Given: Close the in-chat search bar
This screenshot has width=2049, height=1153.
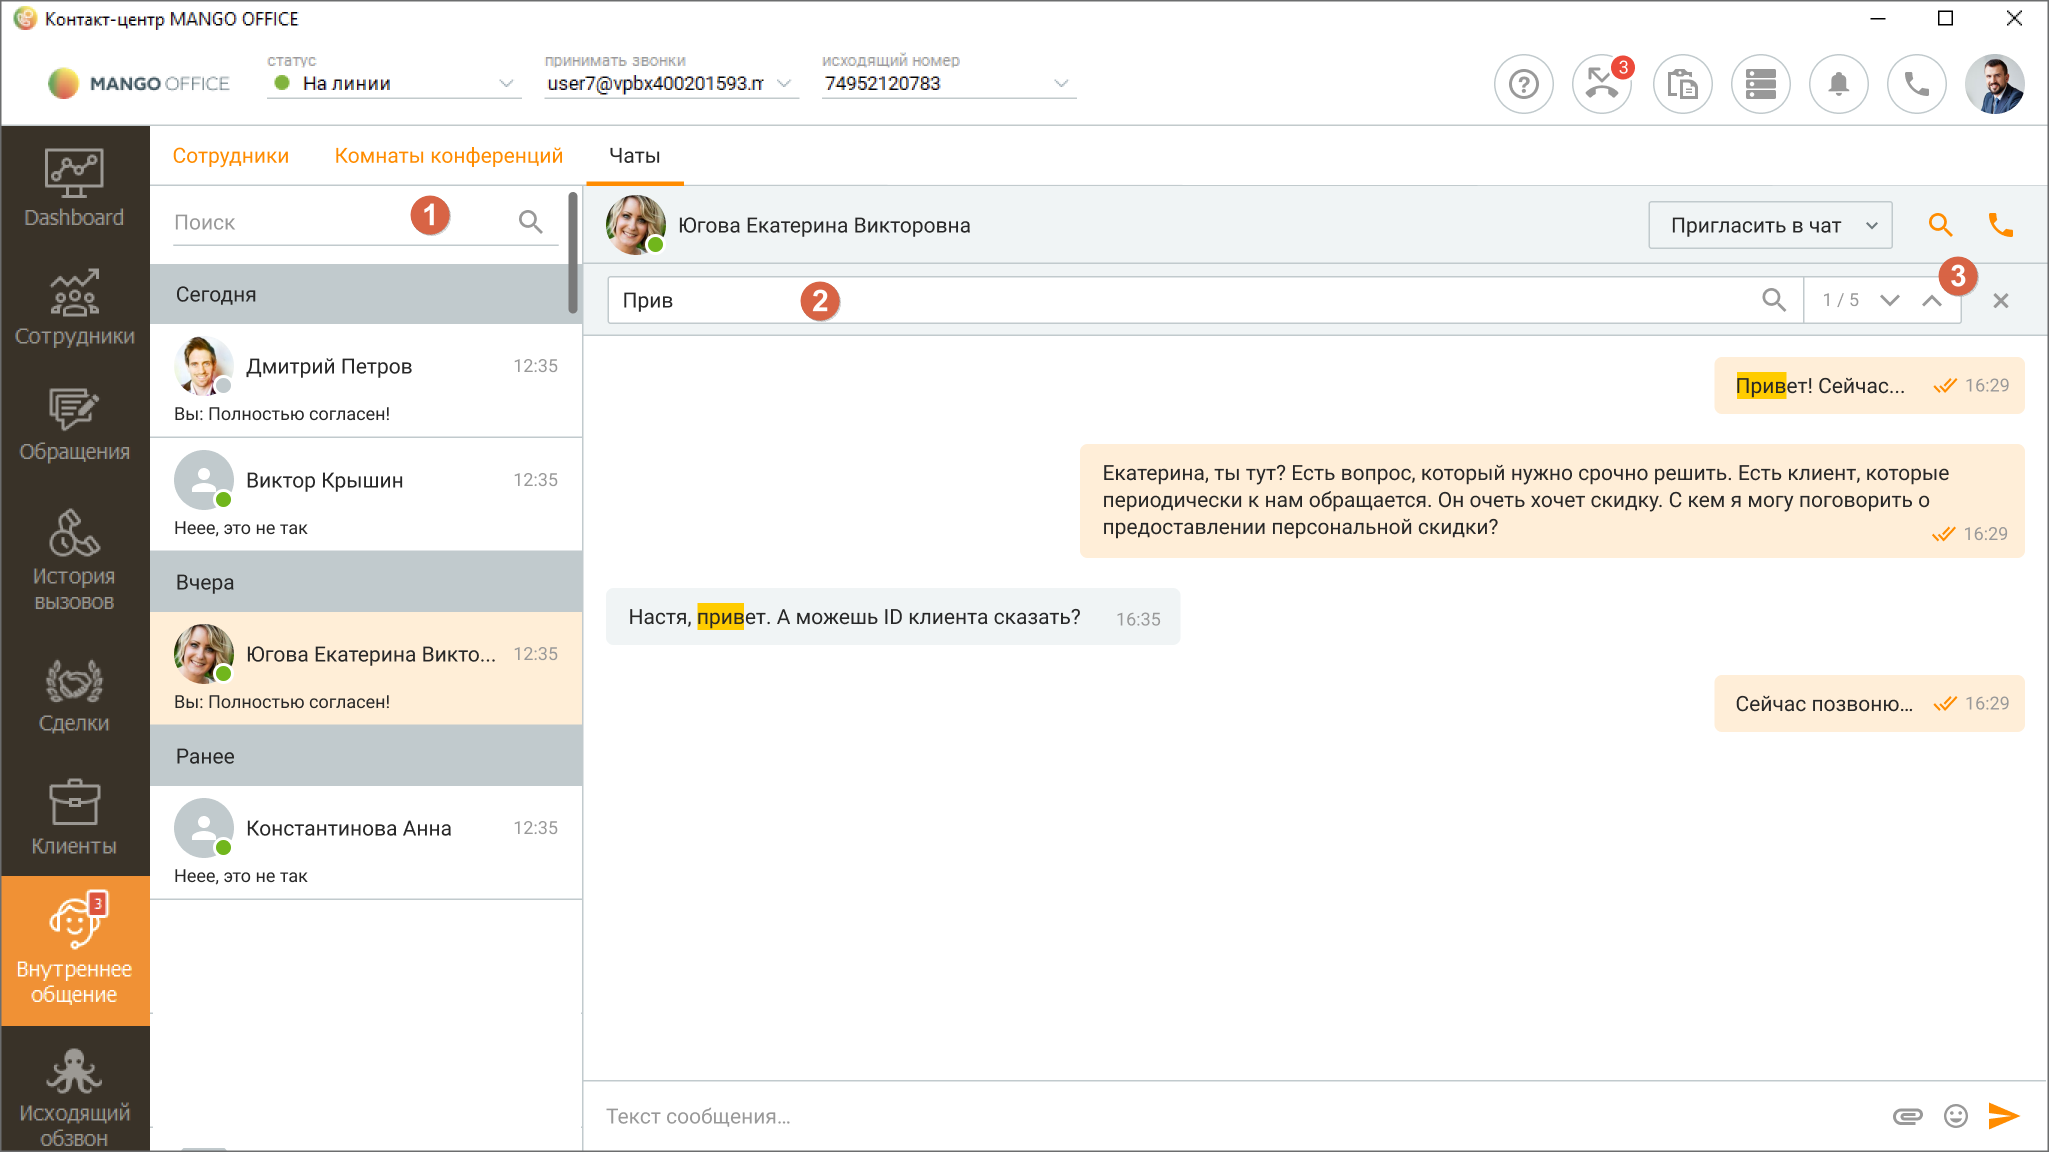Looking at the screenshot, I should coord(2000,300).
